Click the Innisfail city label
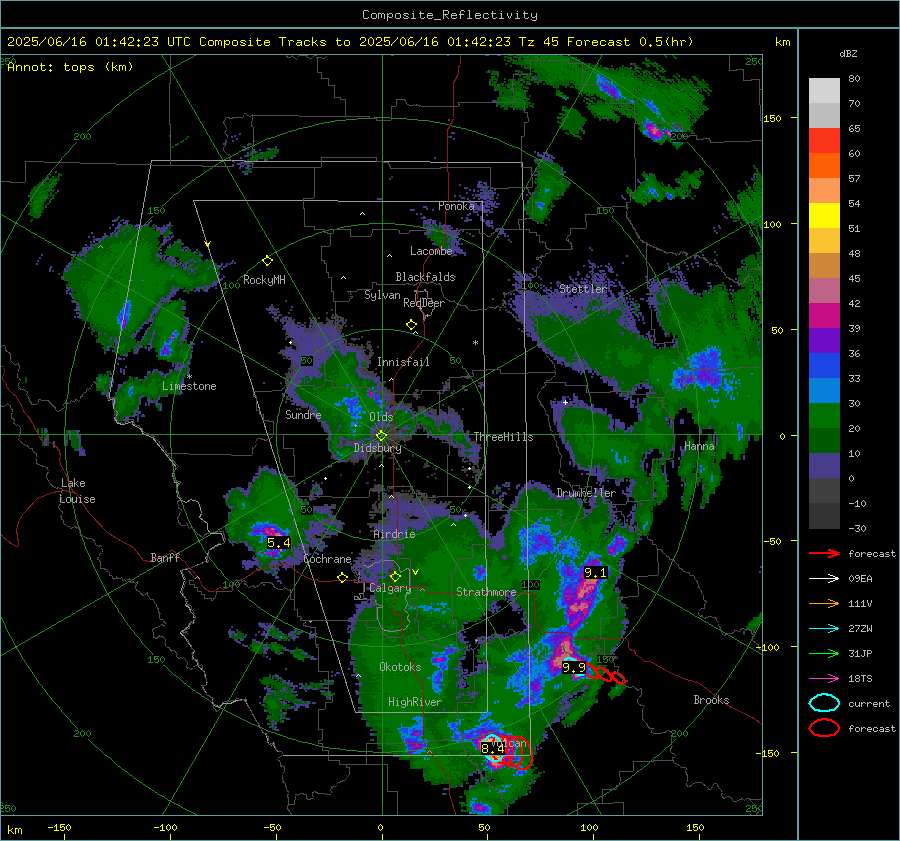The height and width of the screenshot is (841, 900). coord(403,362)
